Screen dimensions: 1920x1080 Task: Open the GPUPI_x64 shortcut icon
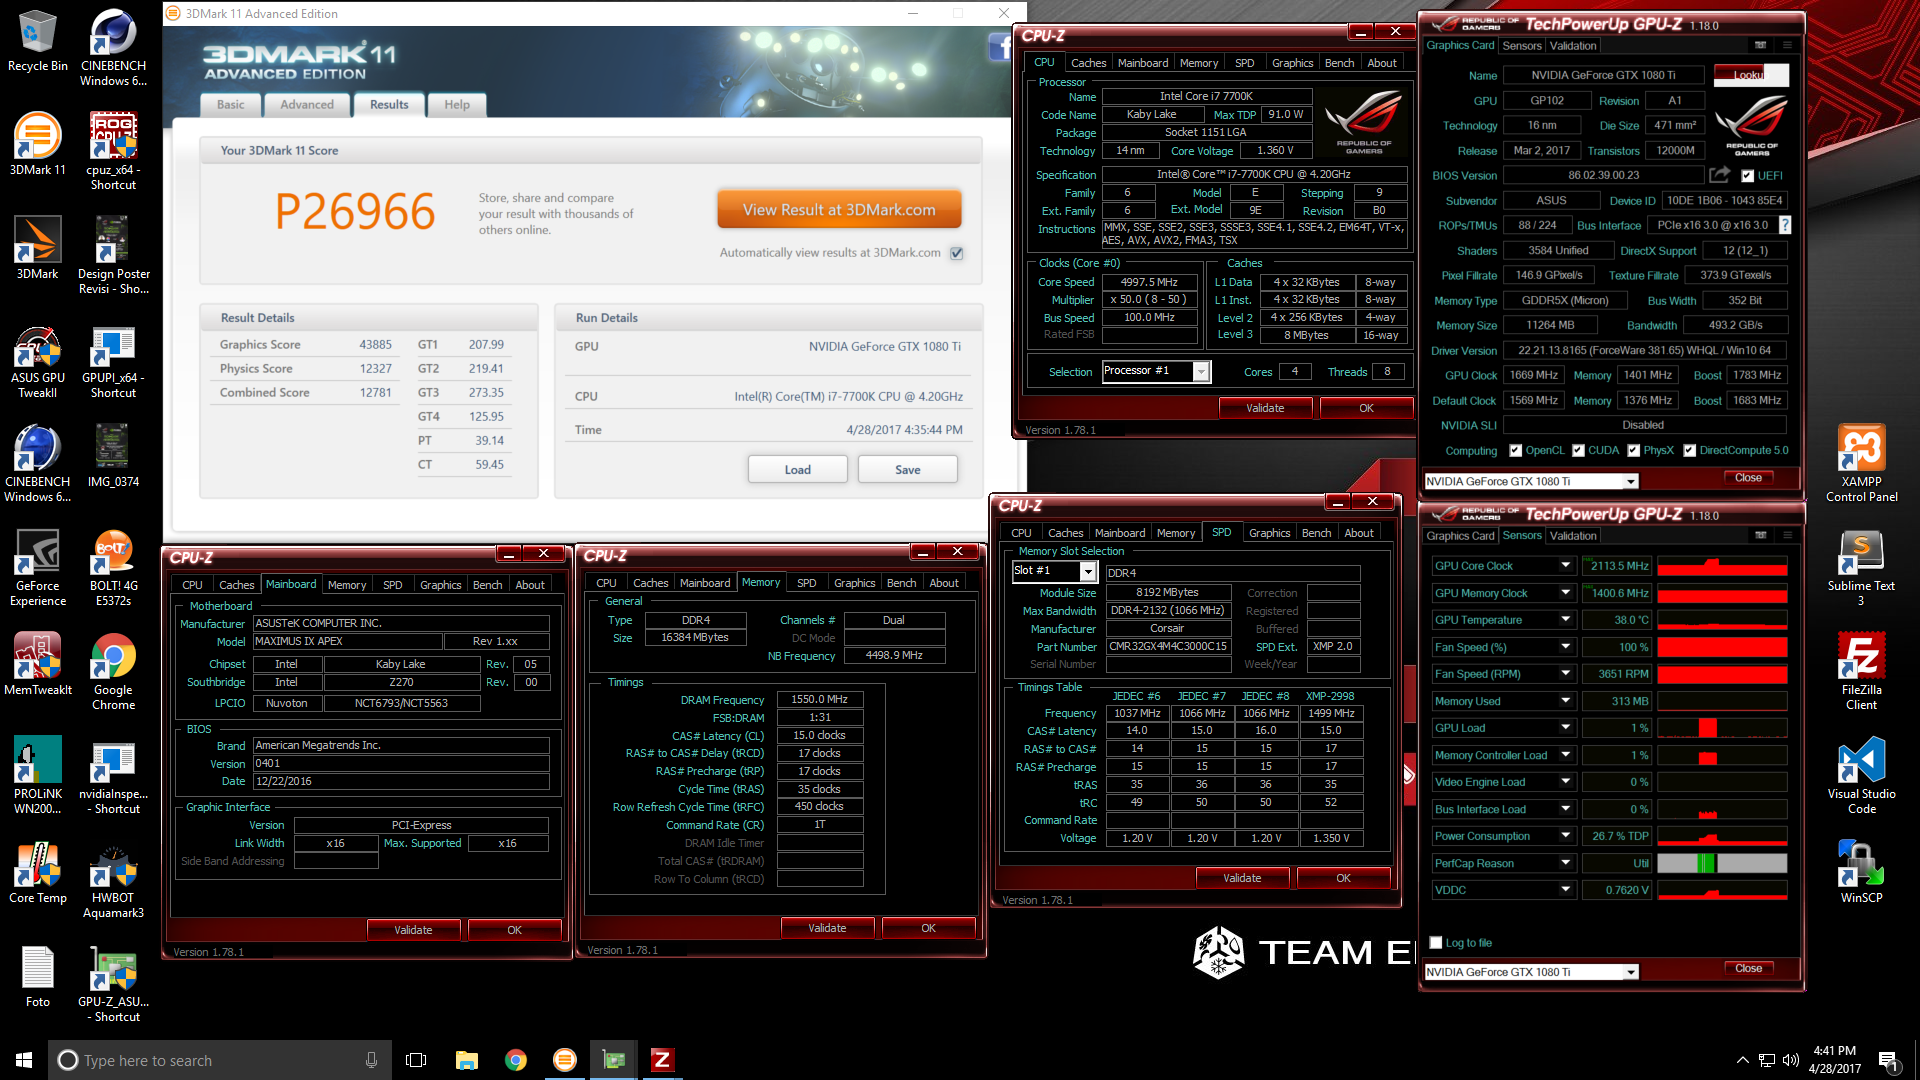(x=113, y=360)
